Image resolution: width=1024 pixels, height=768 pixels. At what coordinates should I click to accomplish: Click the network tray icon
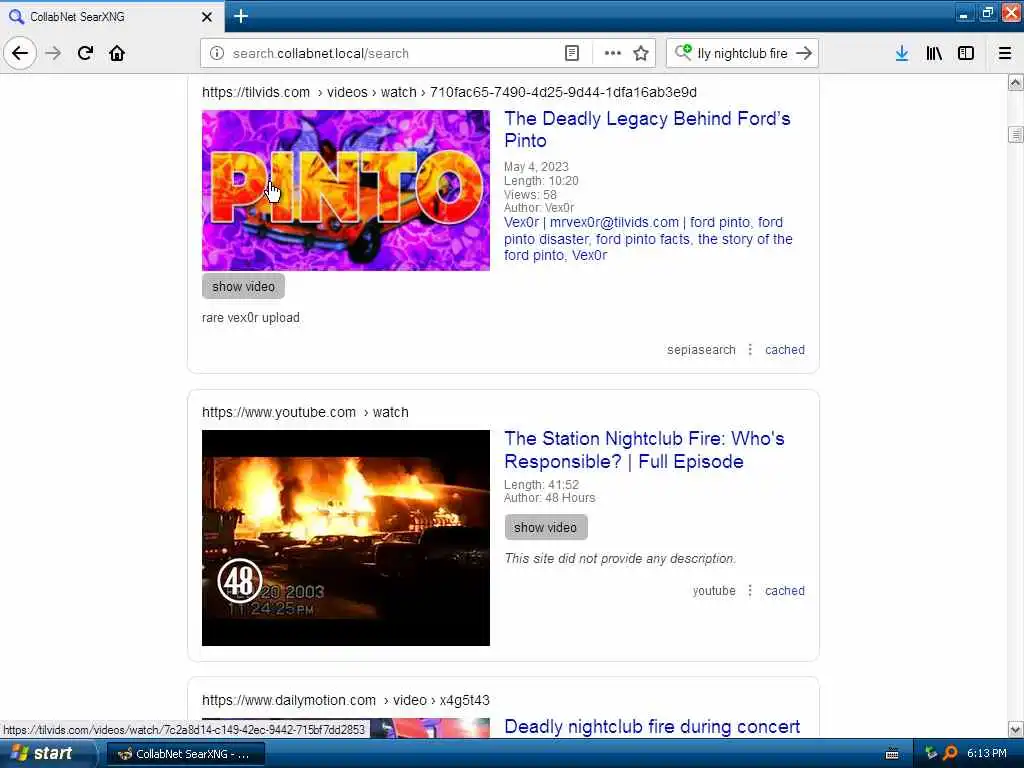pyautogui.click(x=931, y=753)
